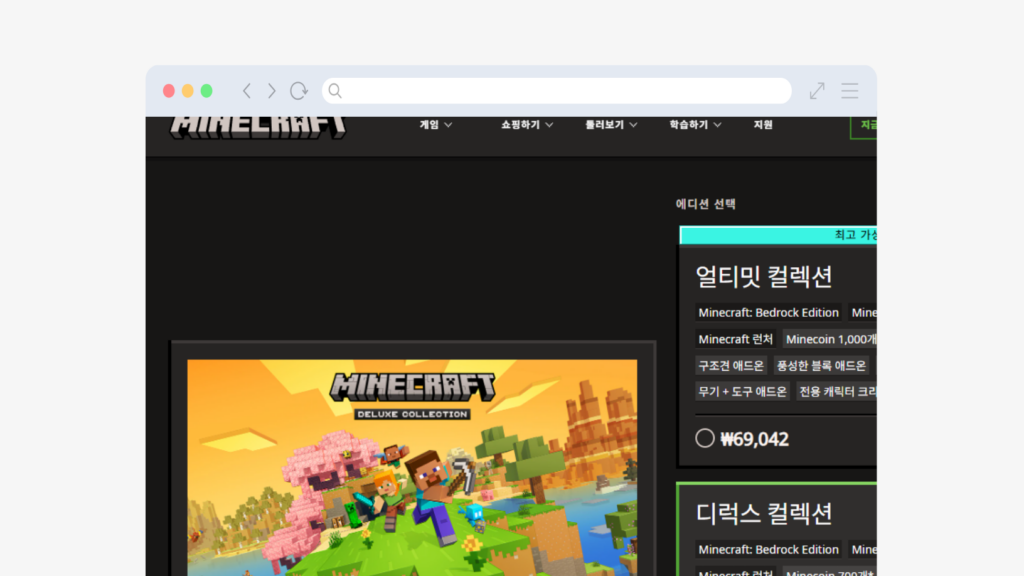Click the 무기 + 도구 애드온 tag
This screenshot has height=576, width=1024.
click(x=743, y=392)
